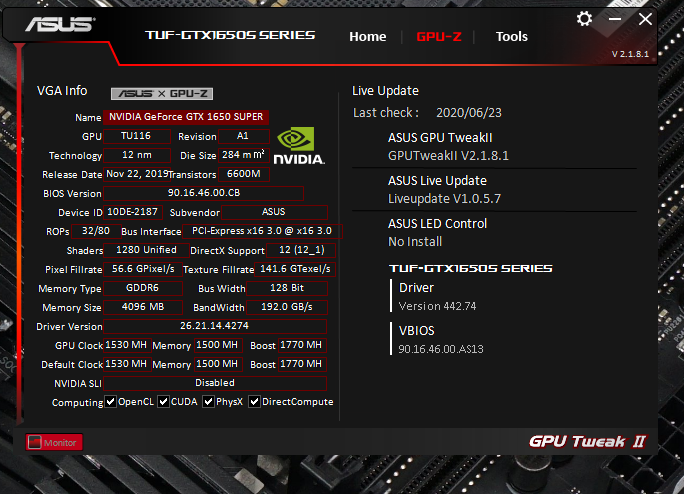Minimize the GPU Tweak II window
The image size is (684, 494).
click(x=615, y=19)
